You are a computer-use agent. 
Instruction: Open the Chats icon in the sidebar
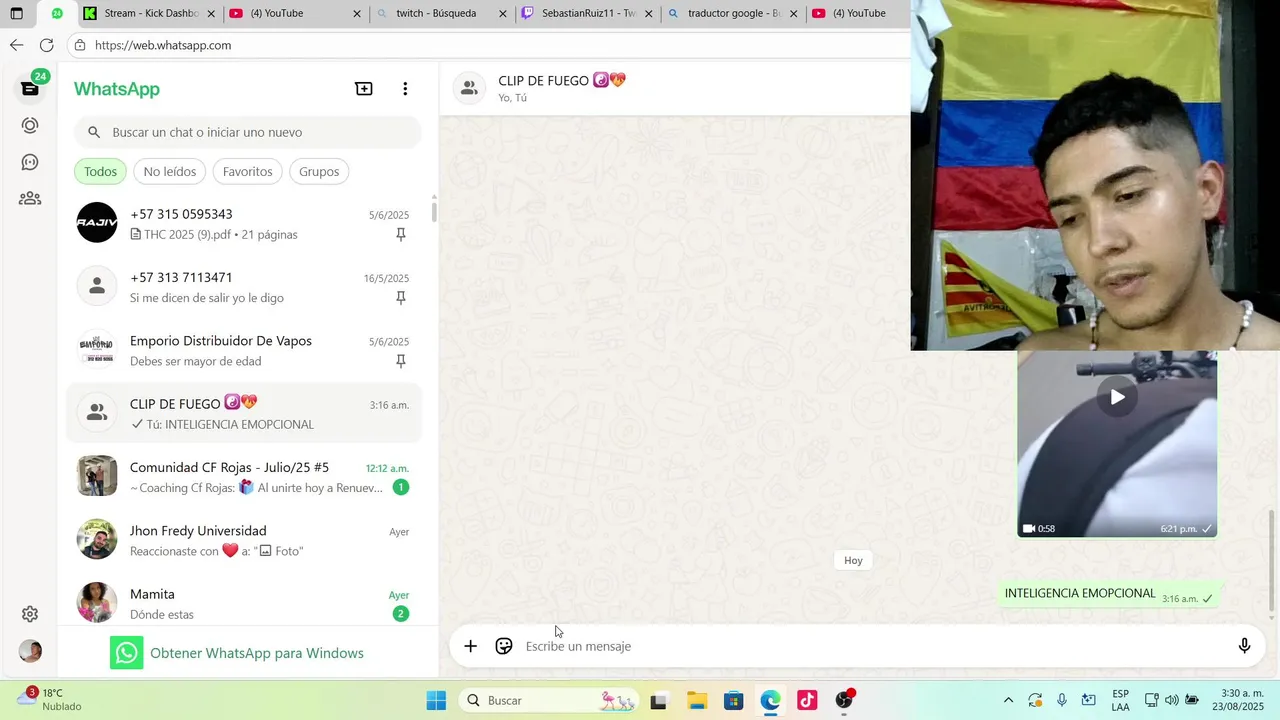30,89
